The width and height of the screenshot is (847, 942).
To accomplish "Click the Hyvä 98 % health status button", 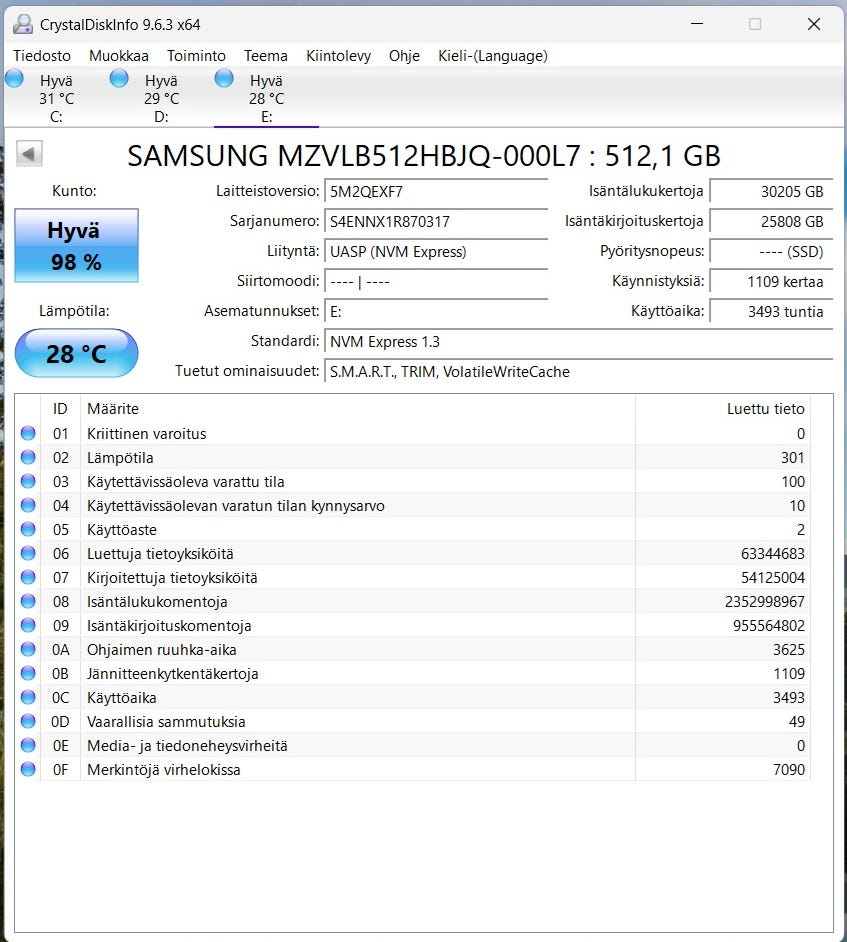I will tap(76, 246).
